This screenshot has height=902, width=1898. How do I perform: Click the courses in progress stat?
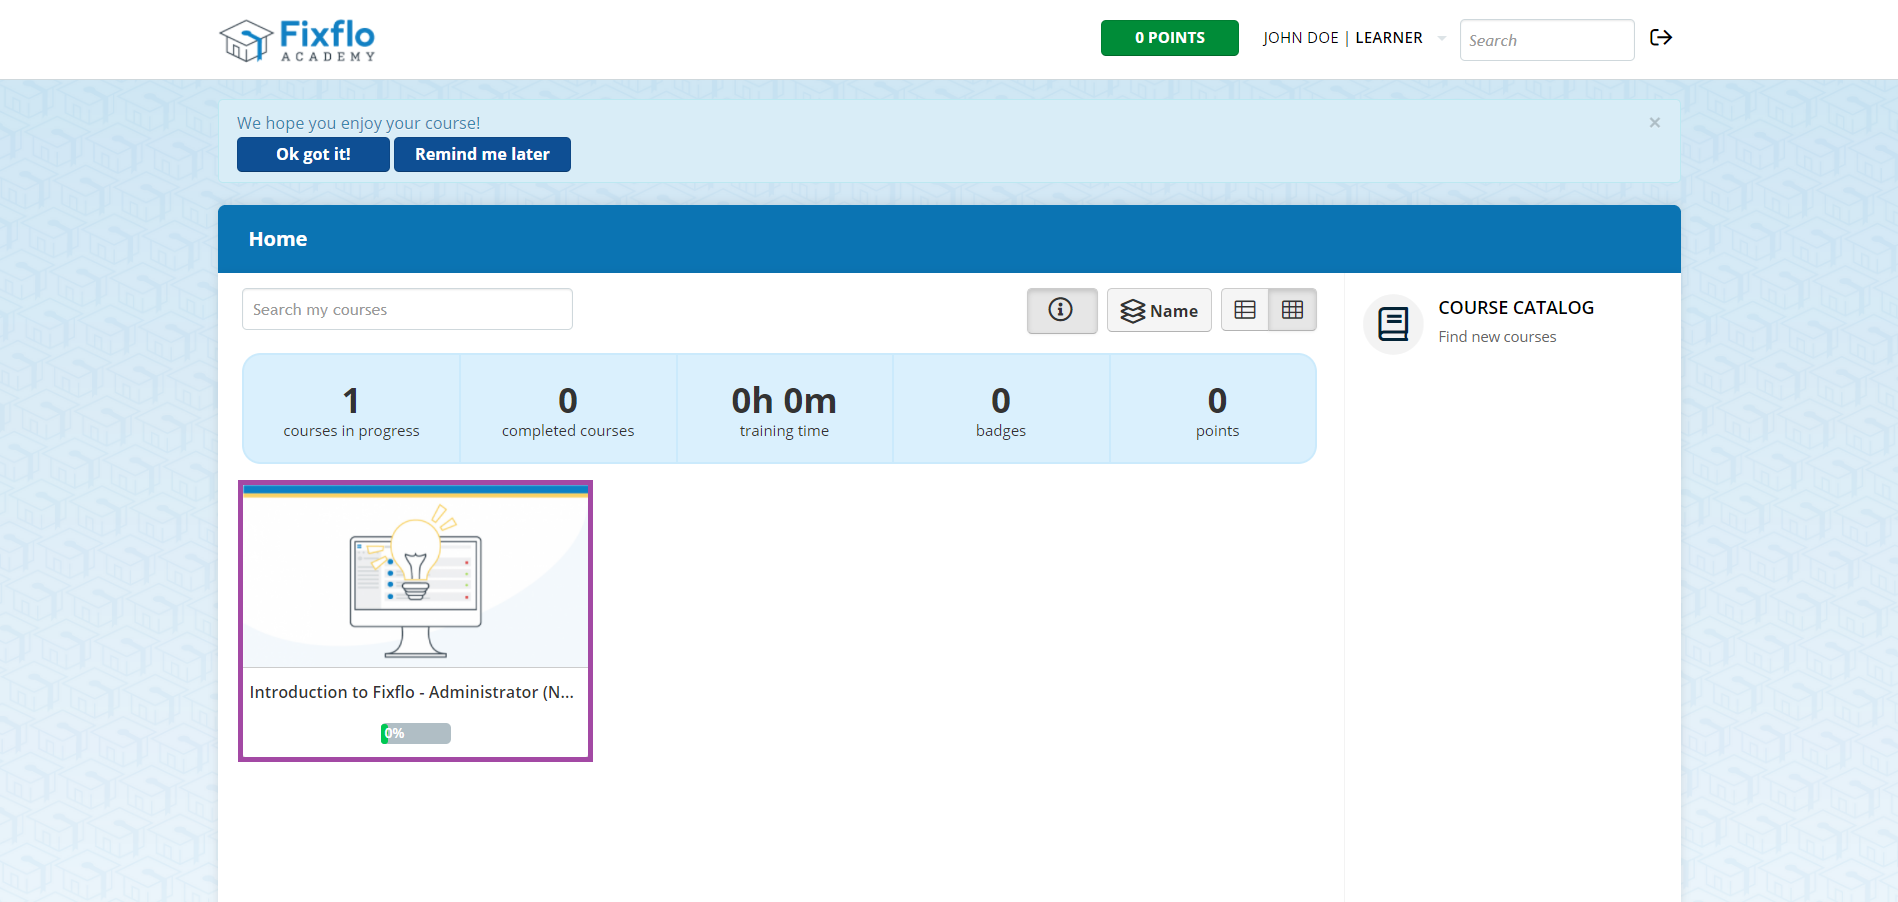pos(351,409)
